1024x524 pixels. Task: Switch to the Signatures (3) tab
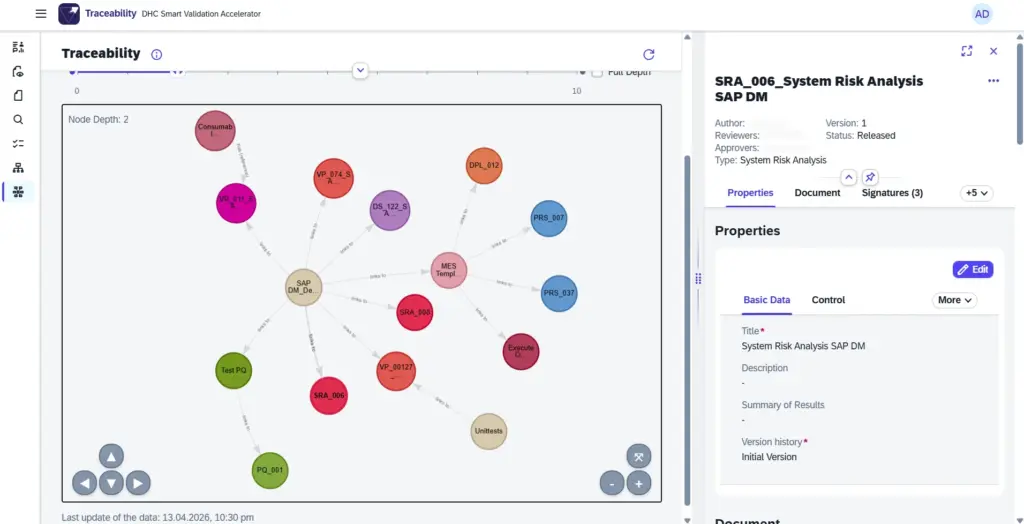coord(892,193)
